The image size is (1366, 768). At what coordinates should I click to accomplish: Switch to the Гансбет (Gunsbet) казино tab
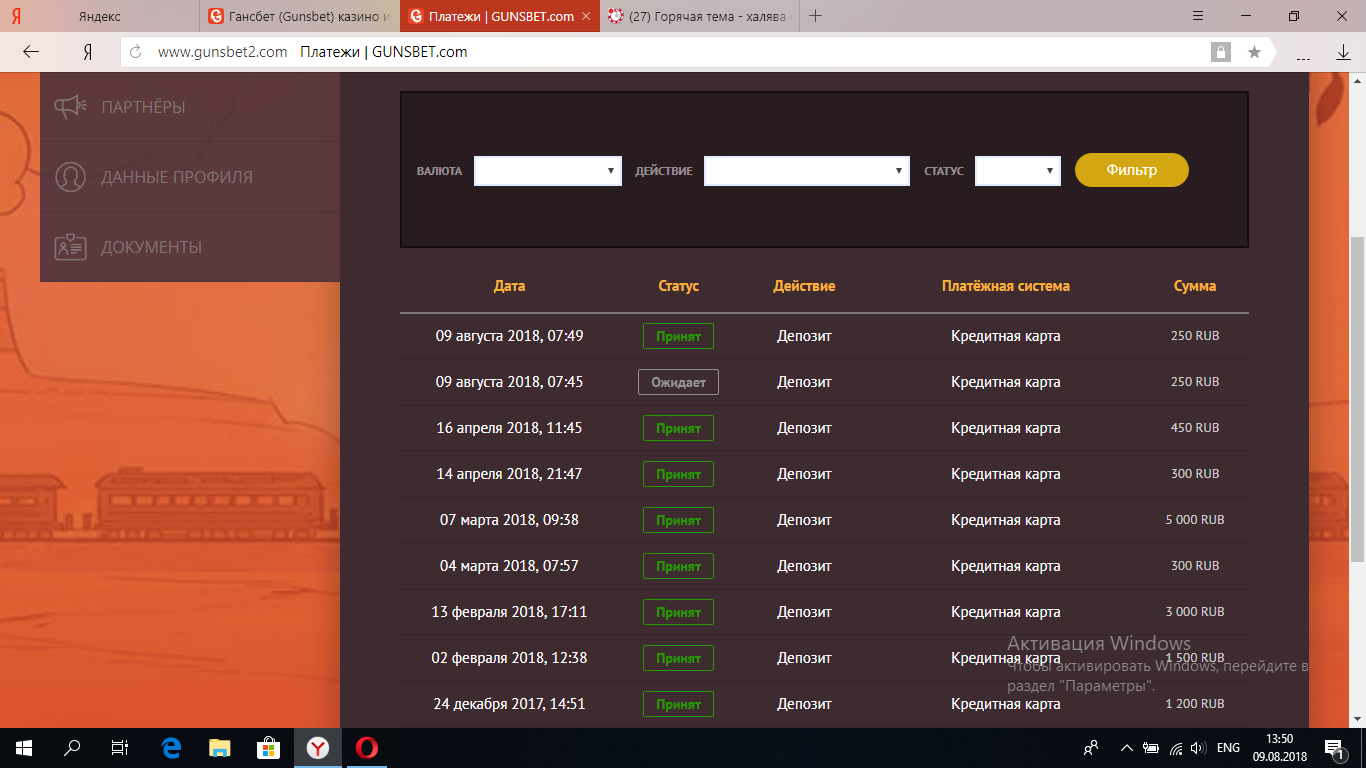[300, 16]
